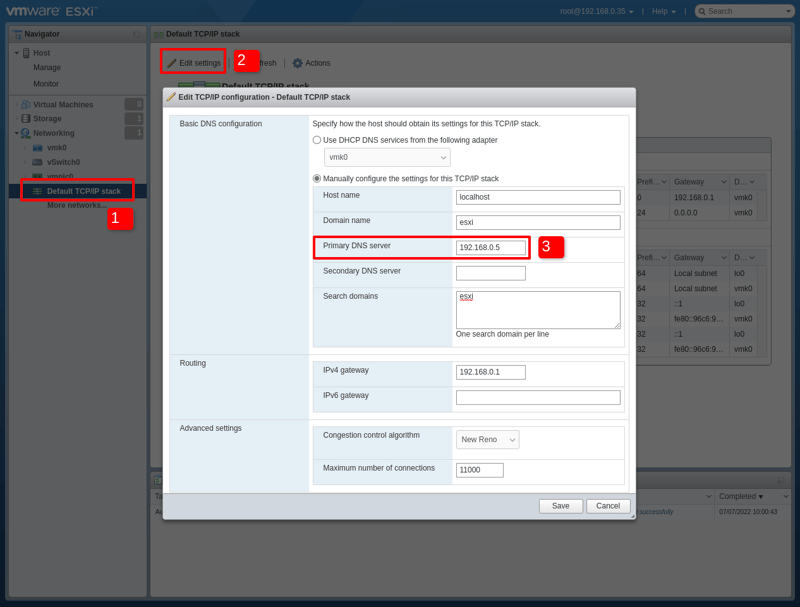This screenshot has width=800, height=607.
Task: Click the Actions gear icon
Action: (297, 63)
